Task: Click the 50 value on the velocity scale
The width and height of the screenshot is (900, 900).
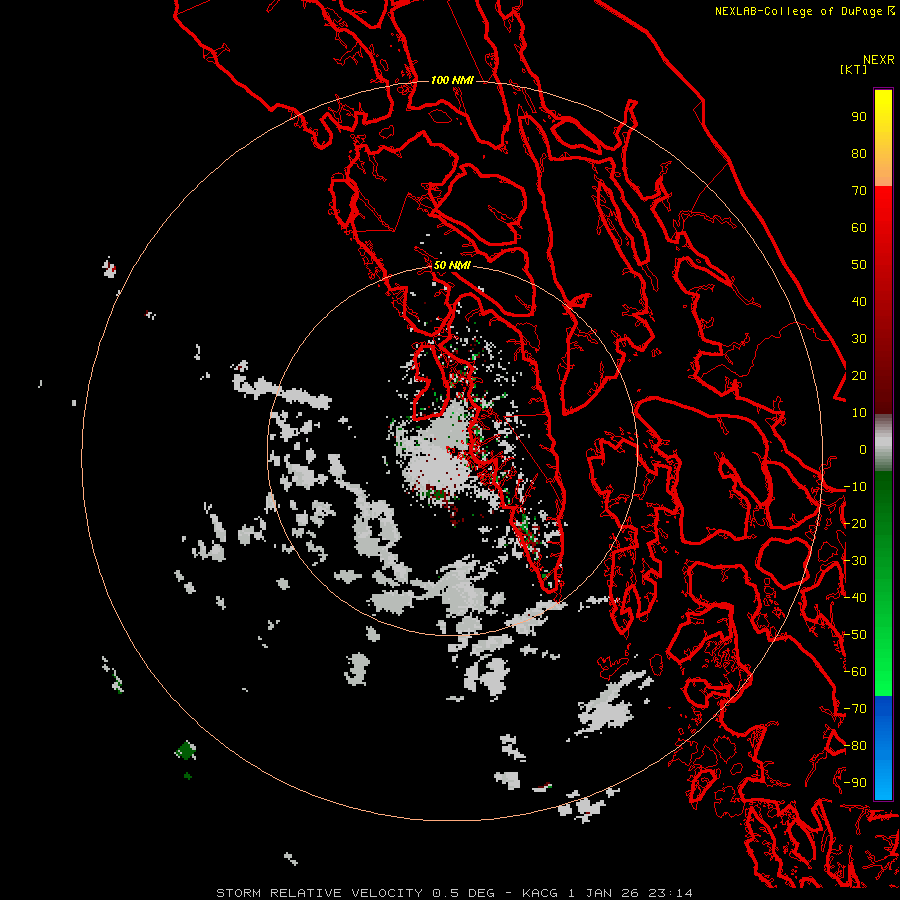Action: pyautogui.click(x=859, y=265)
